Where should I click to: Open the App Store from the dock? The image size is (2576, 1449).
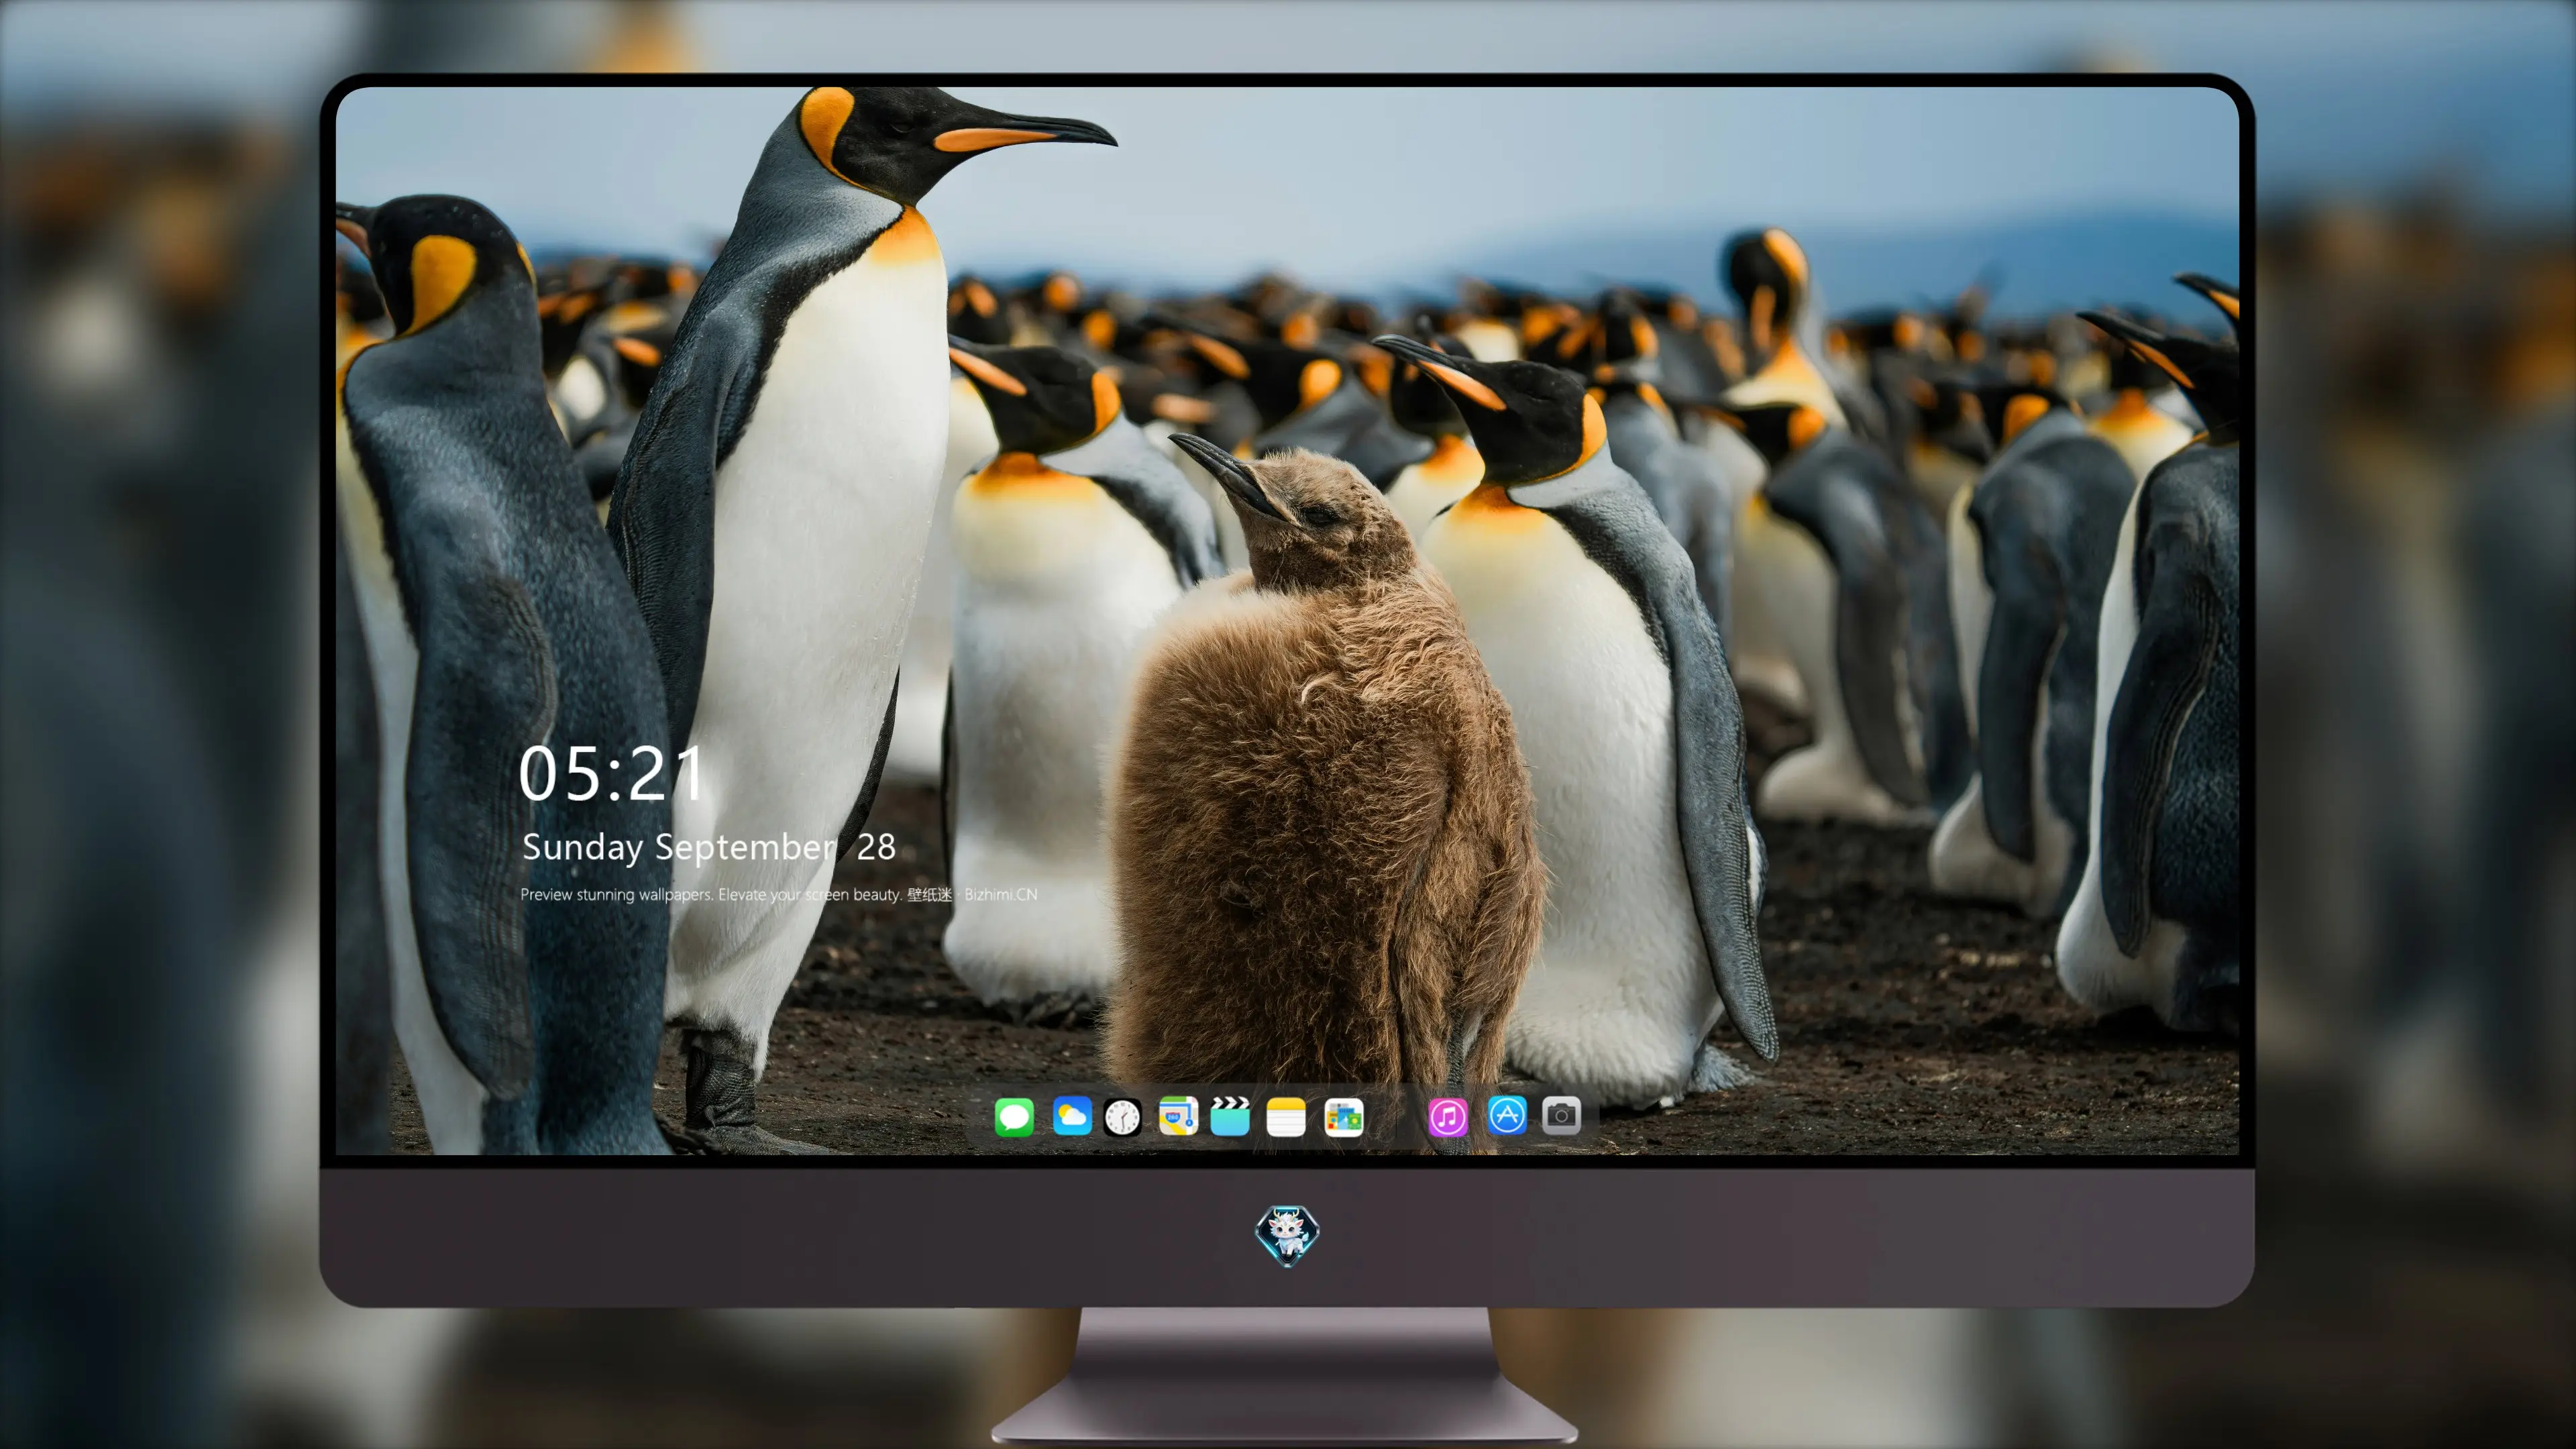tap(1507, 1115)
